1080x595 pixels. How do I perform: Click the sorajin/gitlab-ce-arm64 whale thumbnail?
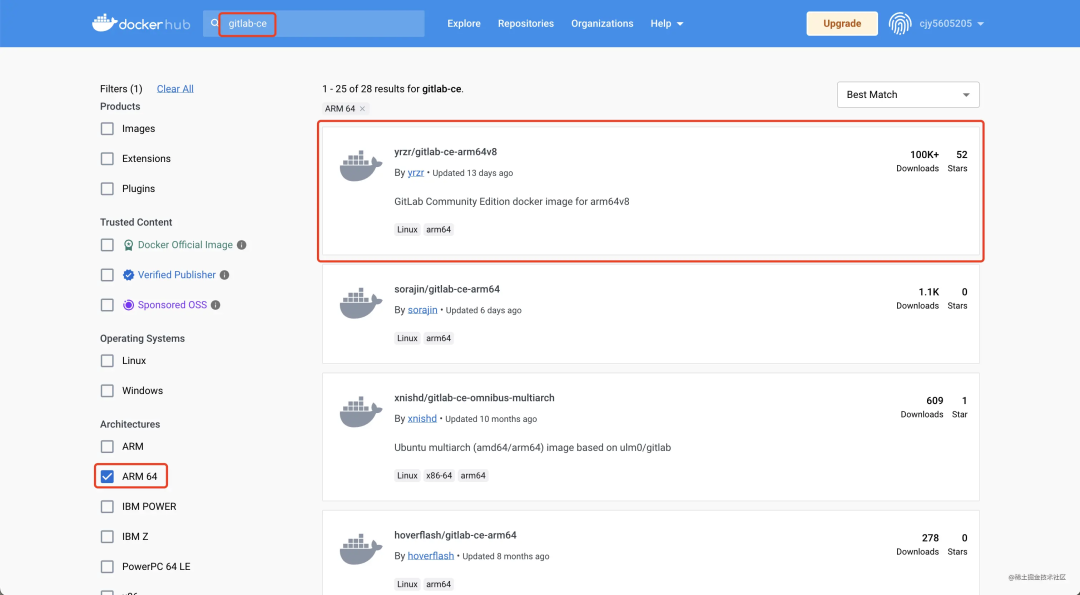[x=361, y=304]
